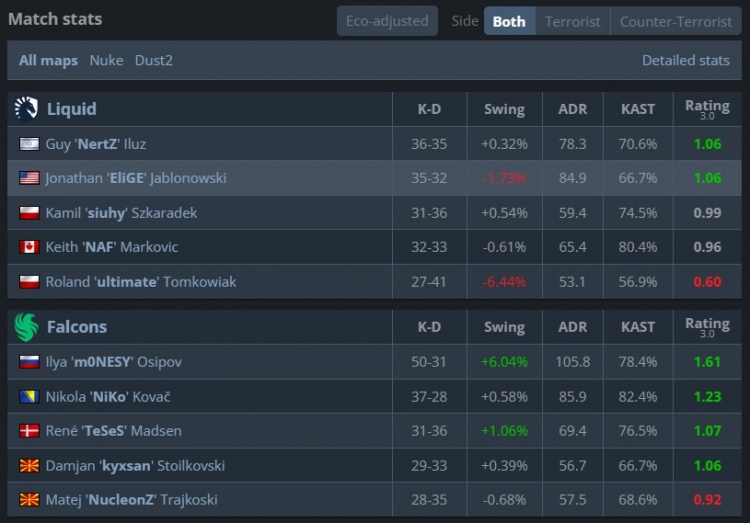Click the Rating 3.0 header for Liquid
The height and width of the screenshot is (523, 750).
(x=707, y=109)
